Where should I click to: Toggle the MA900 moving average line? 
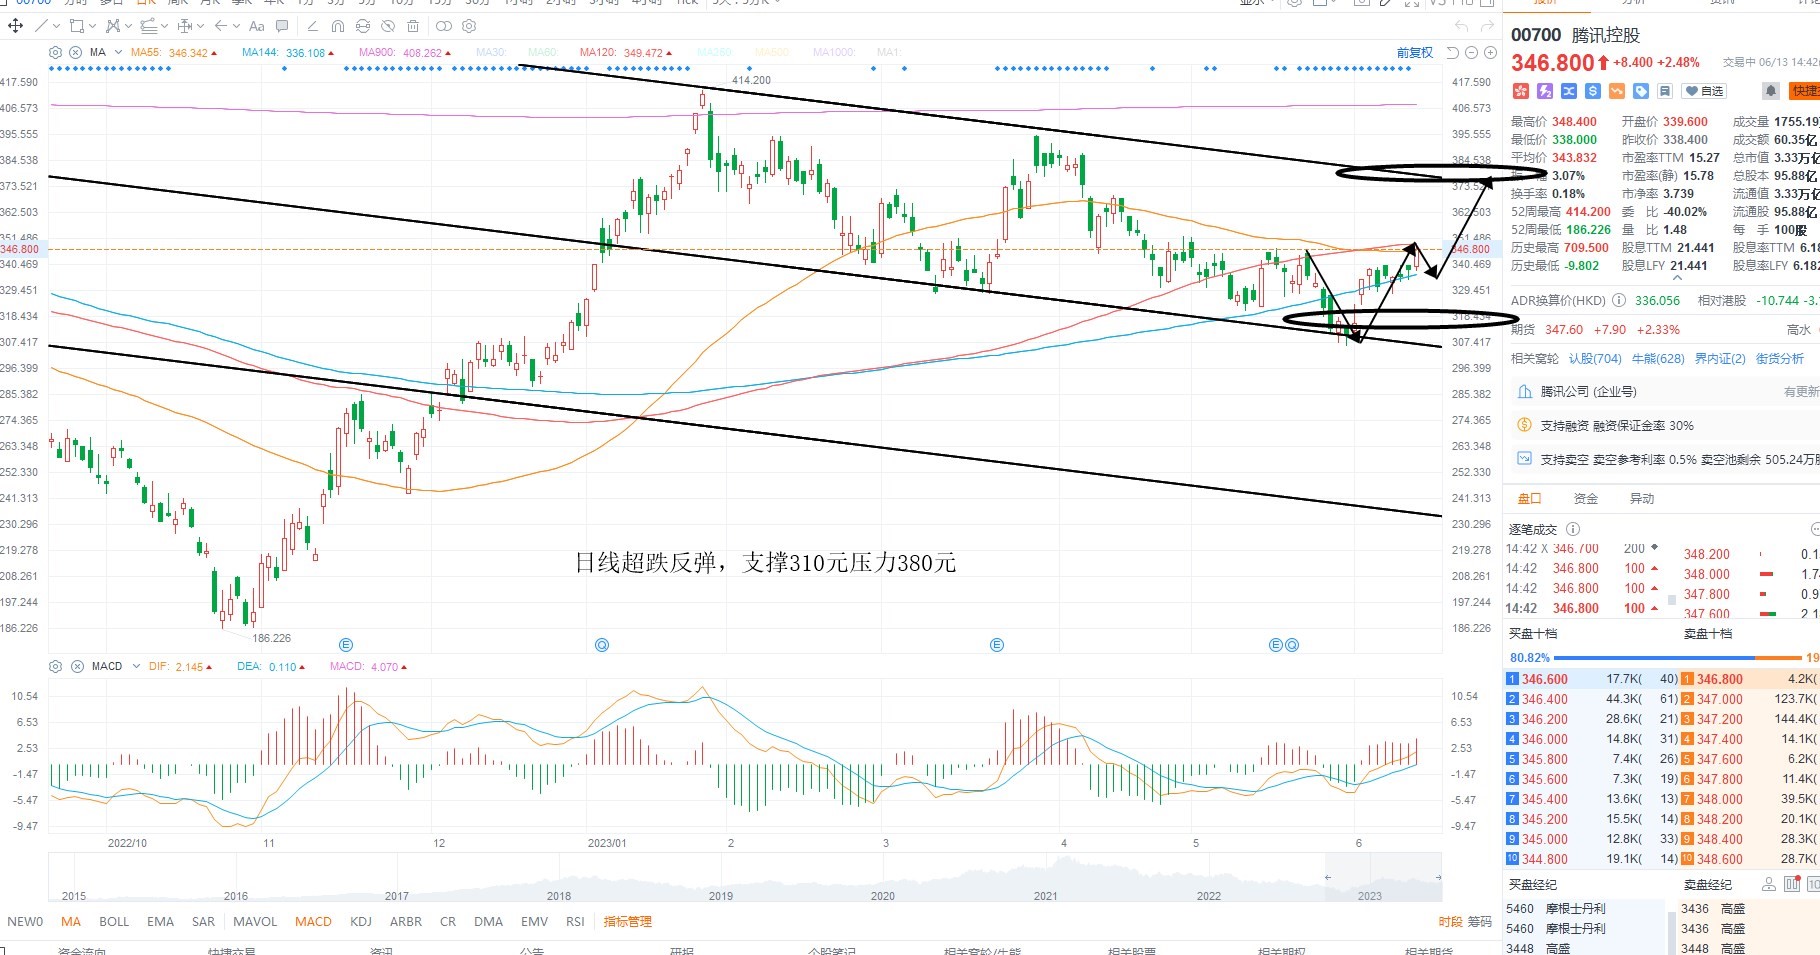(x=405, y=52)
